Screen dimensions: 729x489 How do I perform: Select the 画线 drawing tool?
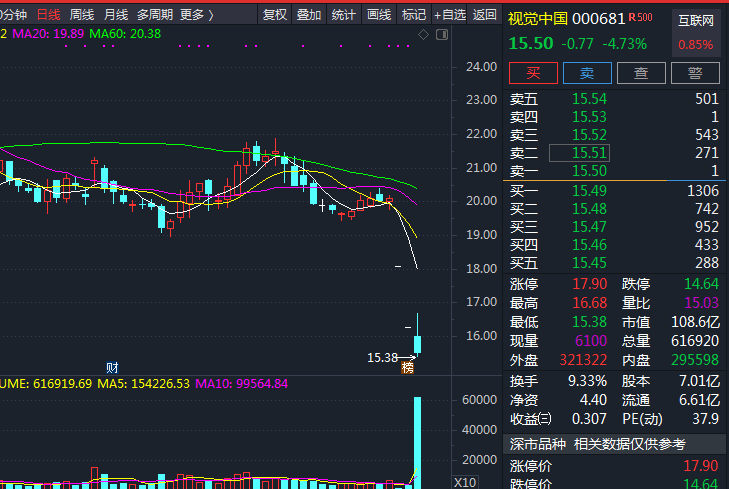(x=379, y=15)
